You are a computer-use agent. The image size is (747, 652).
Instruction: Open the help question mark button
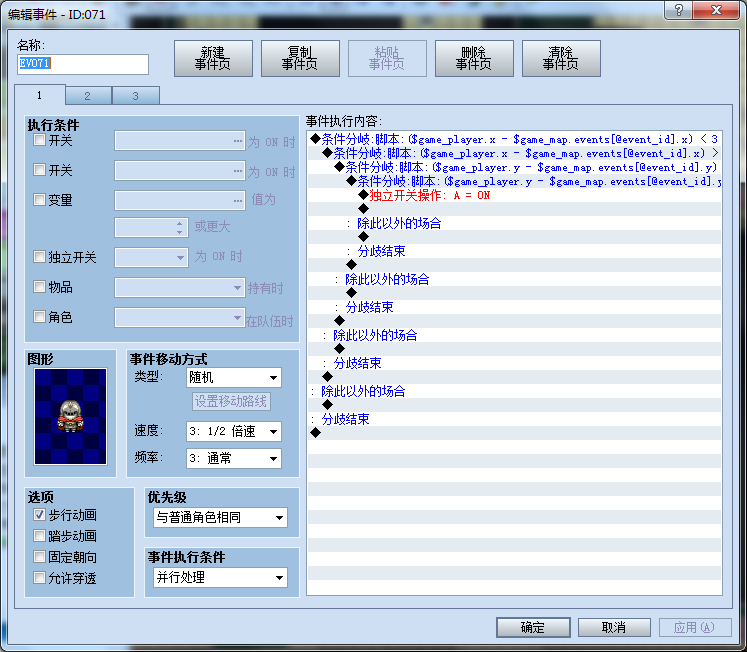pyautogui.click(x=679, y=10)
